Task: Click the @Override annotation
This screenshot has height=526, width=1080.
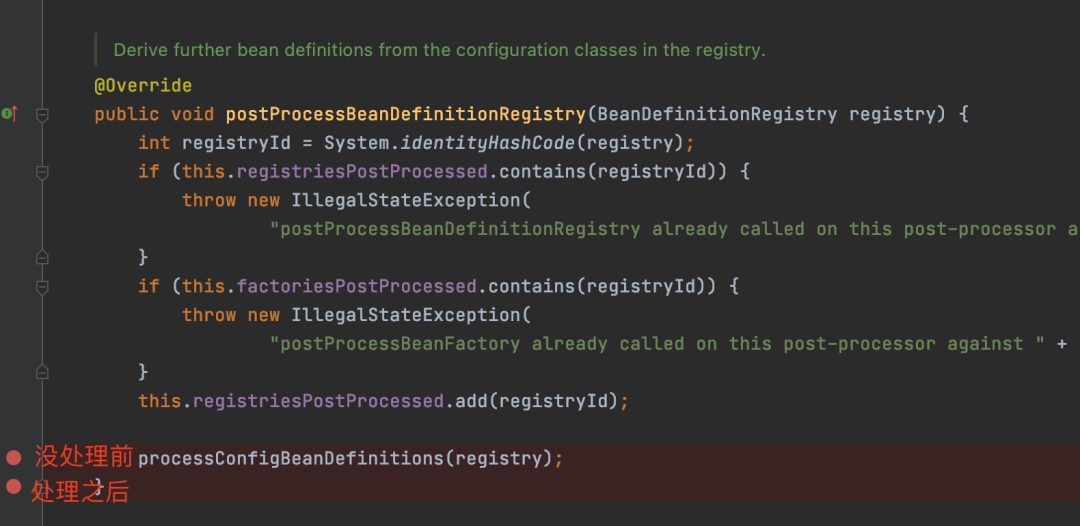Action: click(143, 86)
